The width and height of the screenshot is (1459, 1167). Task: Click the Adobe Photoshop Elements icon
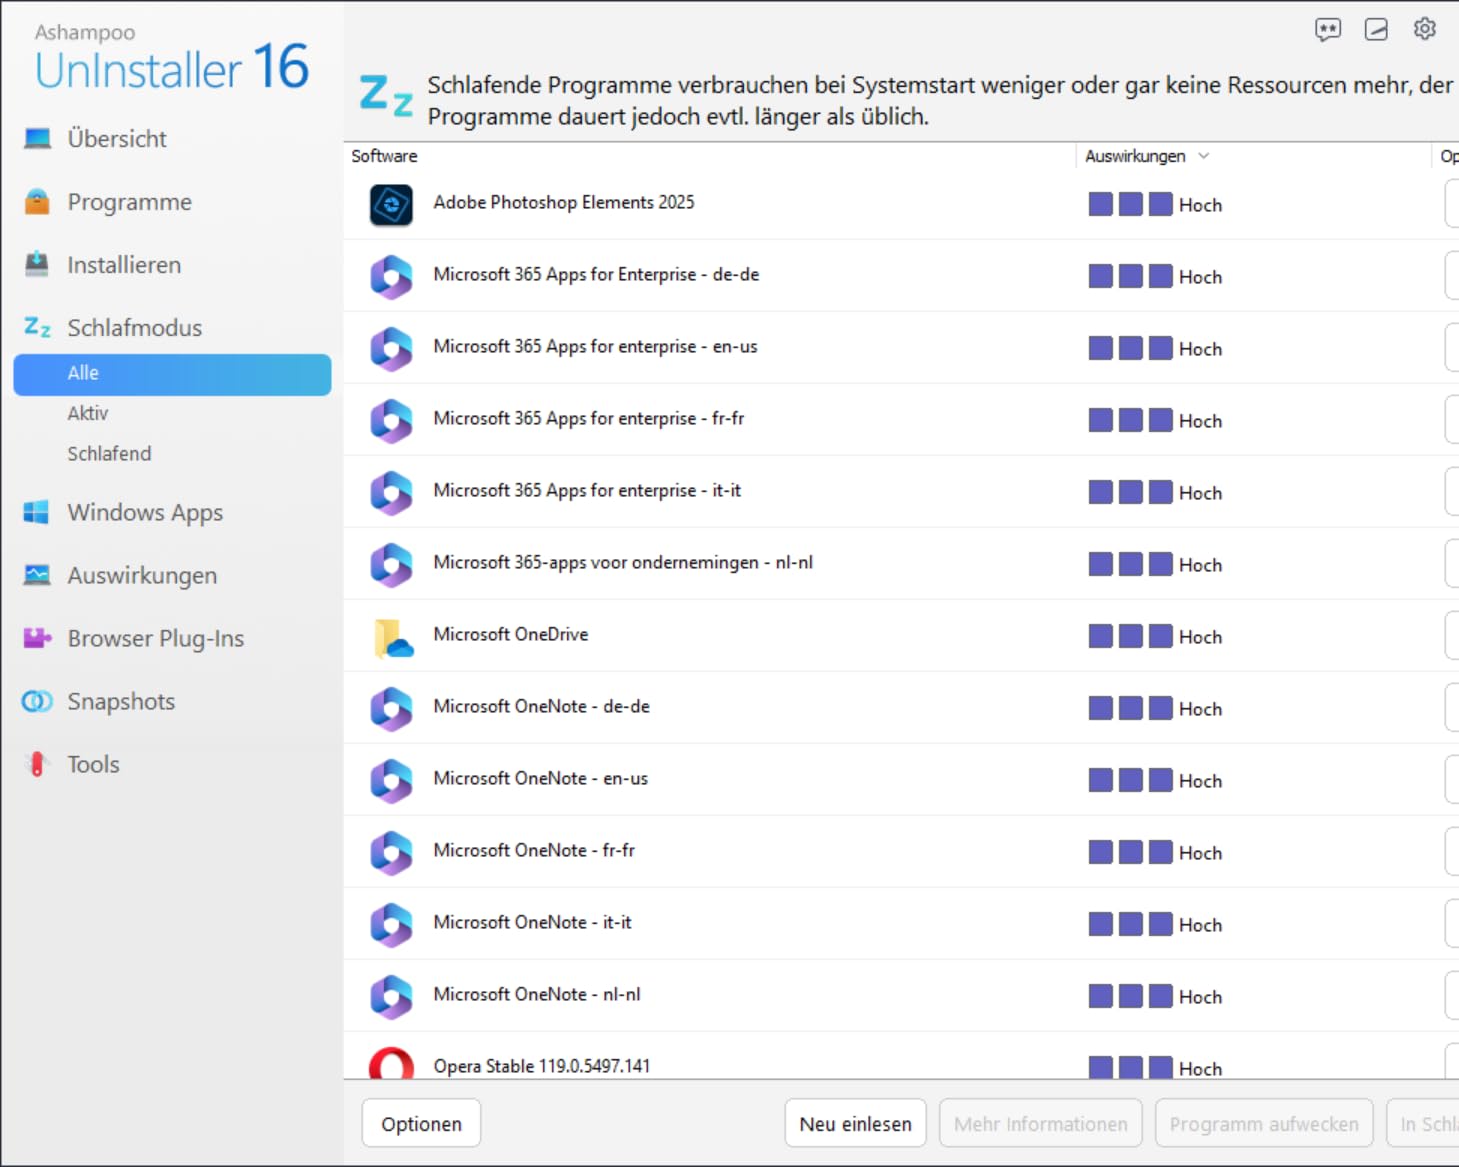tap(391, 205)
